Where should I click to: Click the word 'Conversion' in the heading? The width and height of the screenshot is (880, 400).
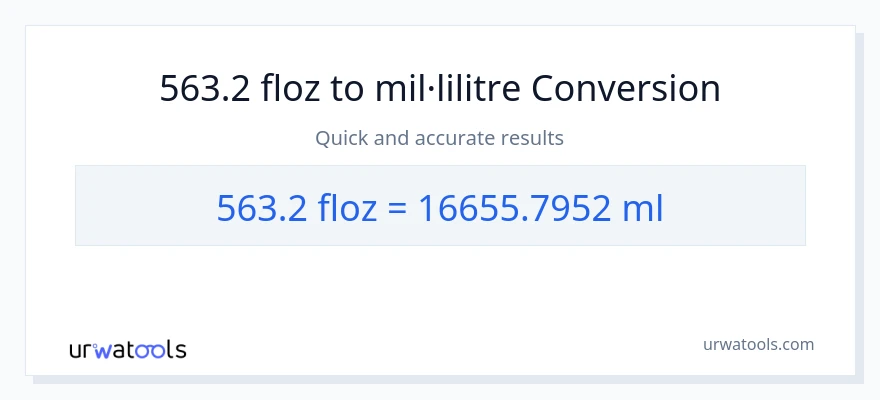pyautogui.click(x=626, y=89)
